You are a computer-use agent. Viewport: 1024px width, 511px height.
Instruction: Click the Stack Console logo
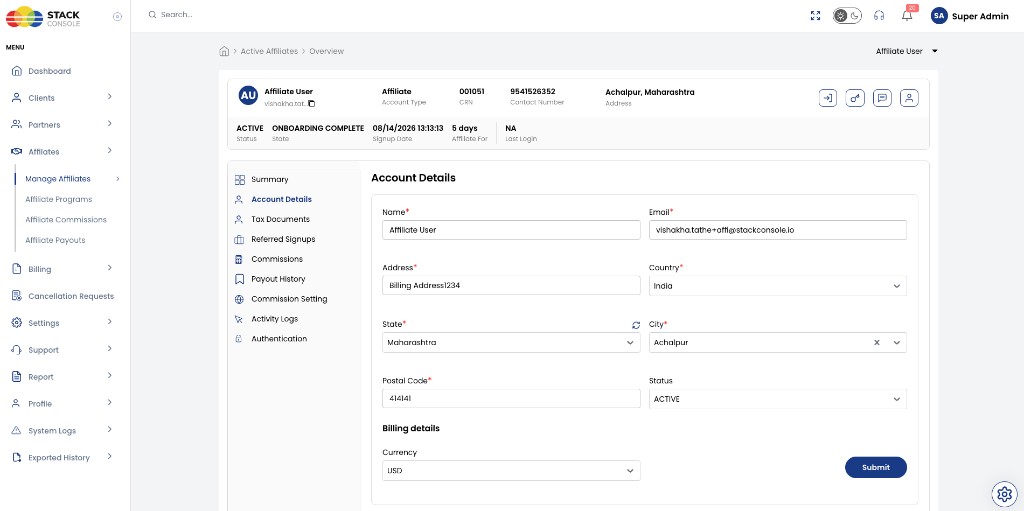(x=43, y=16)
